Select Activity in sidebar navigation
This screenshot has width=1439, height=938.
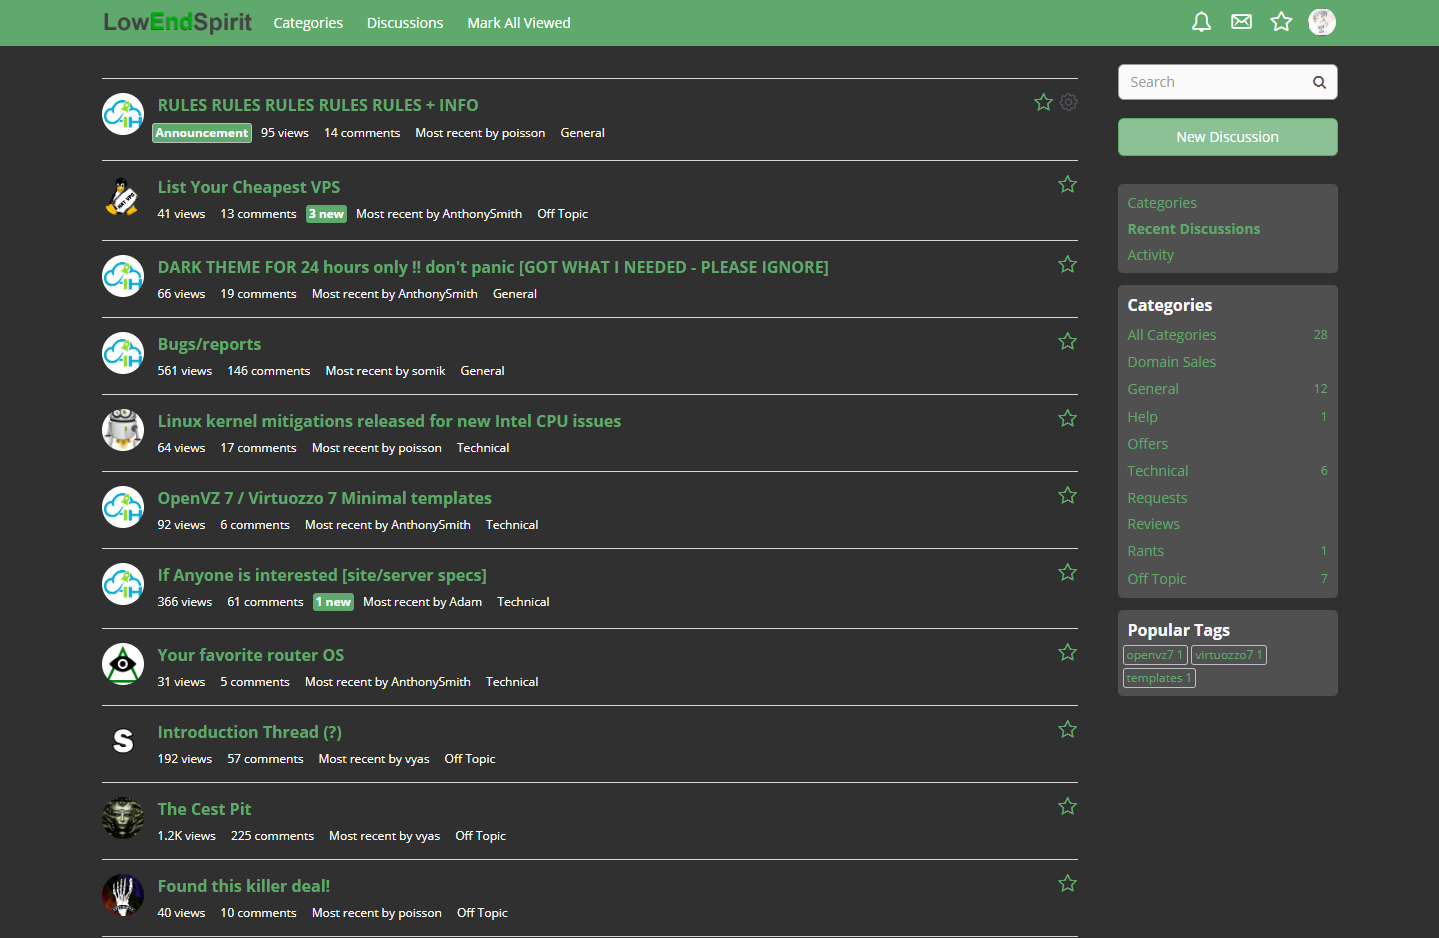(x=1150, y=255)
